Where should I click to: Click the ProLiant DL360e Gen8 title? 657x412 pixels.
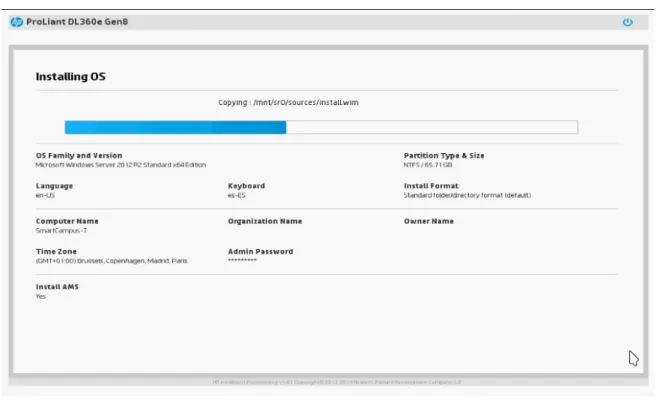[77, 22]
